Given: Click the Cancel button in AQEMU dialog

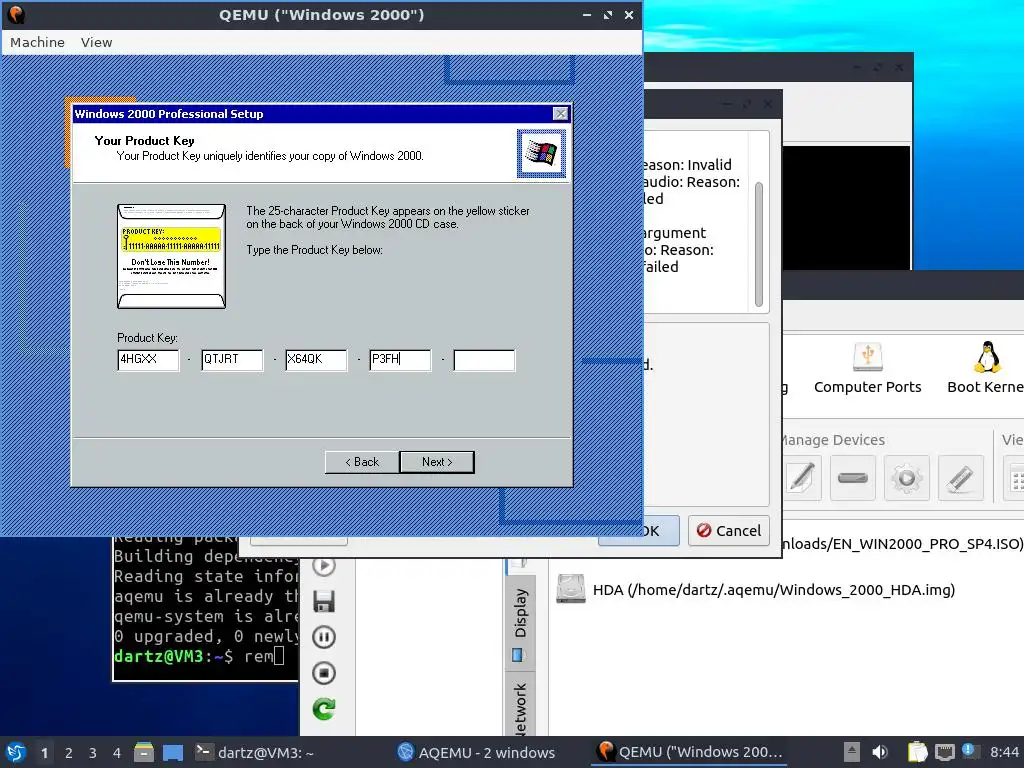Looking at the screenshot, I should pyautogui.click(x=729, y=530).
